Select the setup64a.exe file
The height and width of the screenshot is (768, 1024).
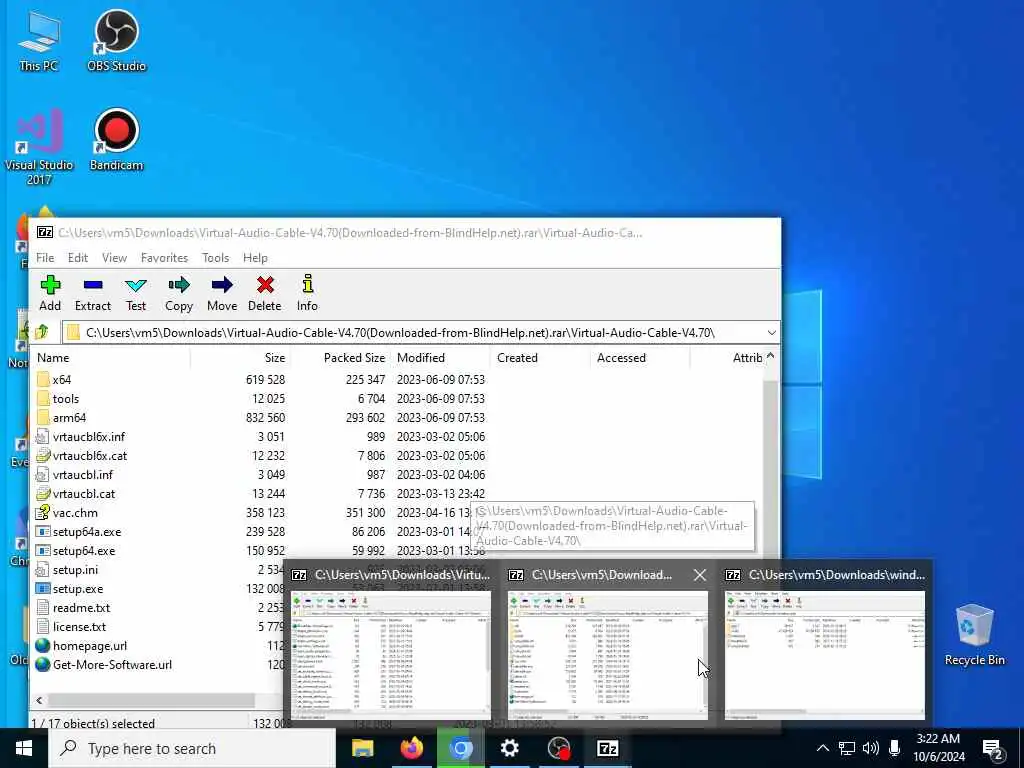tap(87, 532)
